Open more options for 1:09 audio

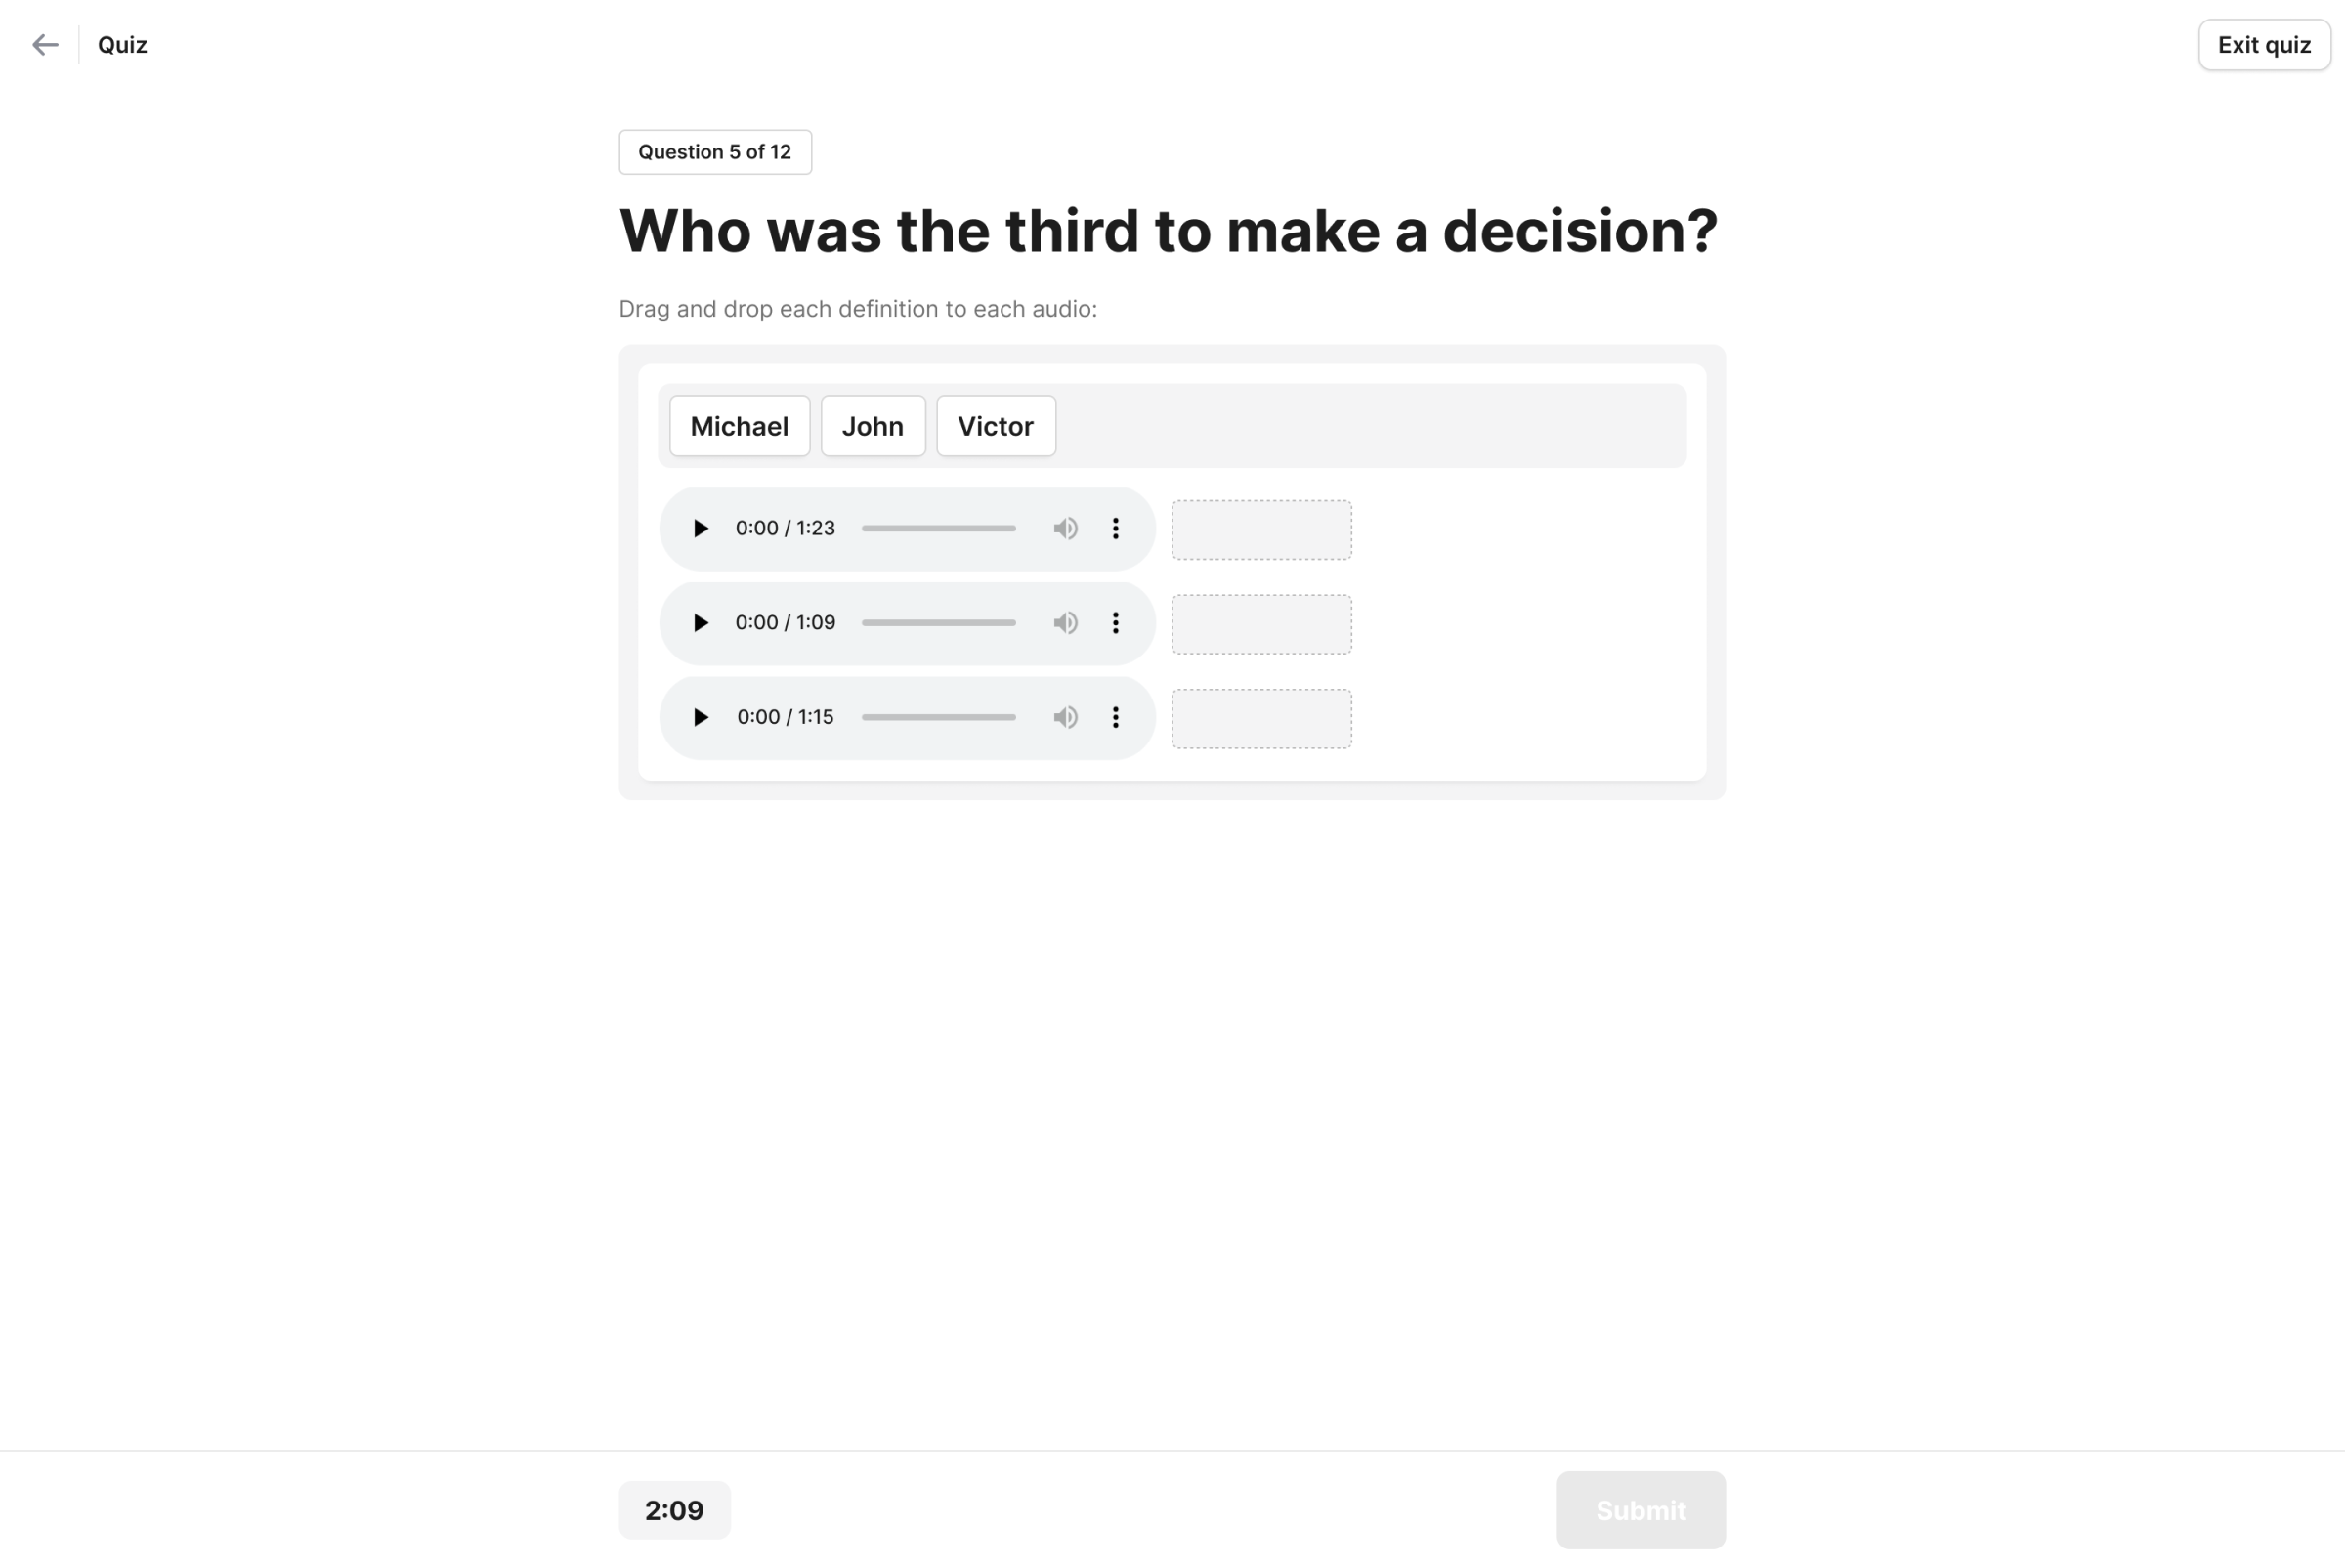(1115, 623)
